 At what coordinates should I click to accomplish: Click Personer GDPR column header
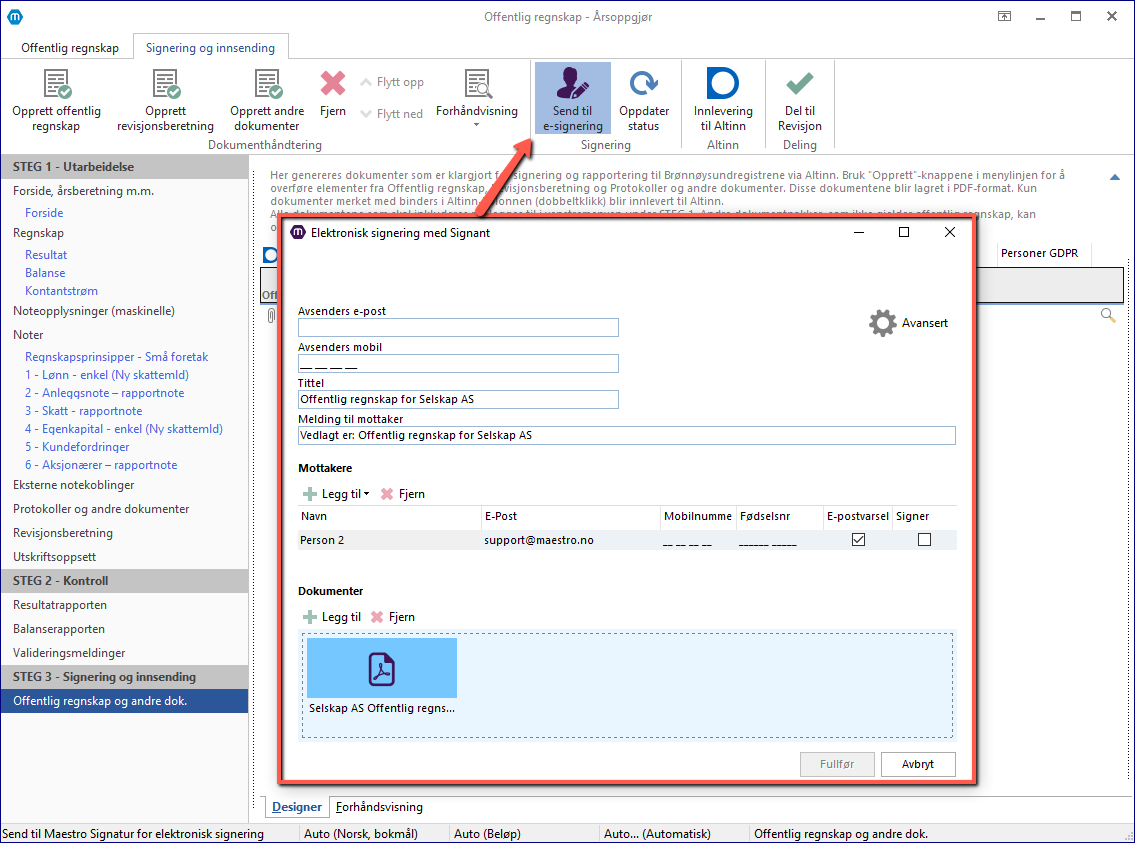click(x=1039, y=253)
